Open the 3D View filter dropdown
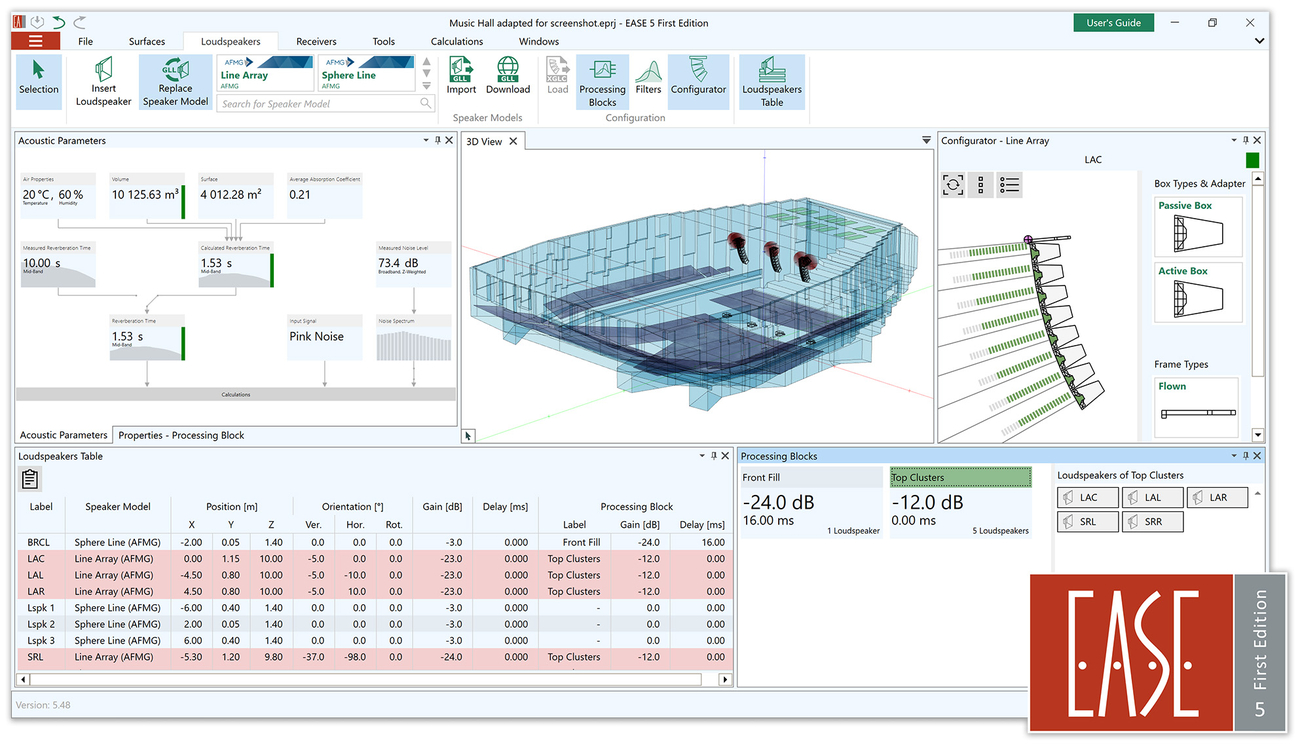1300x747 pixels. (925, 140)
